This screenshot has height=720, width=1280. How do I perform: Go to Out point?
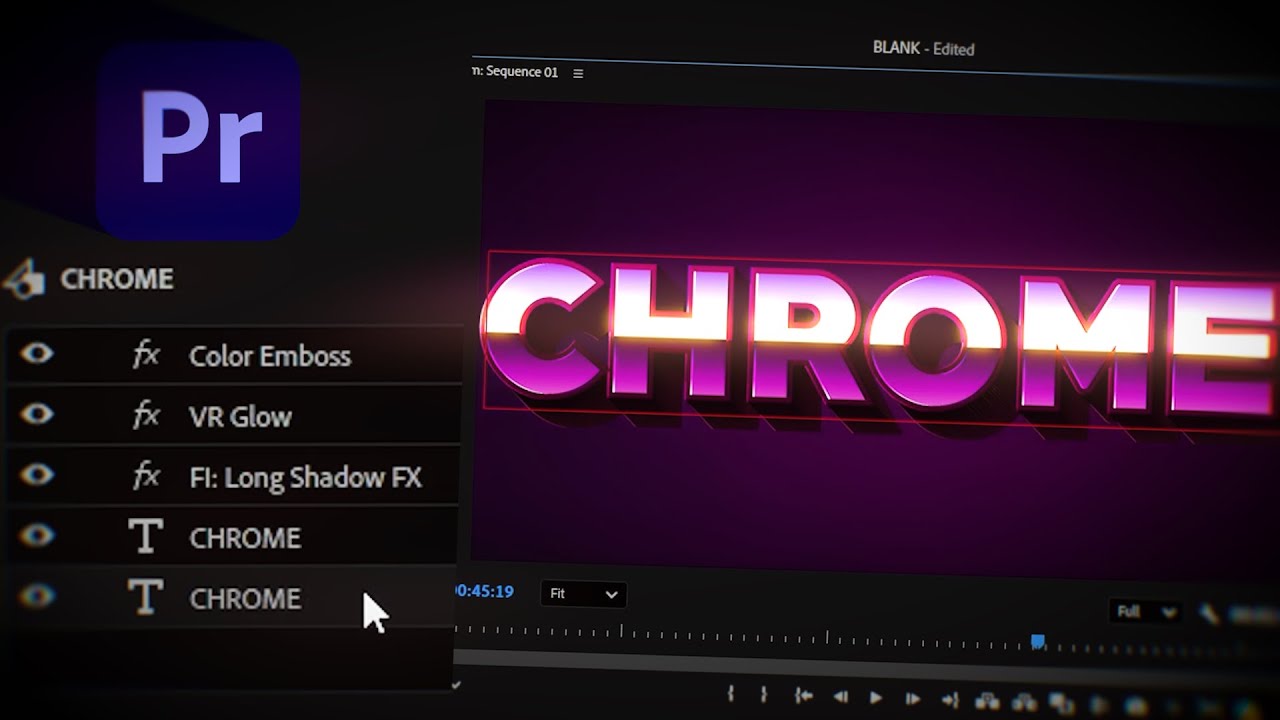point(950,700)
